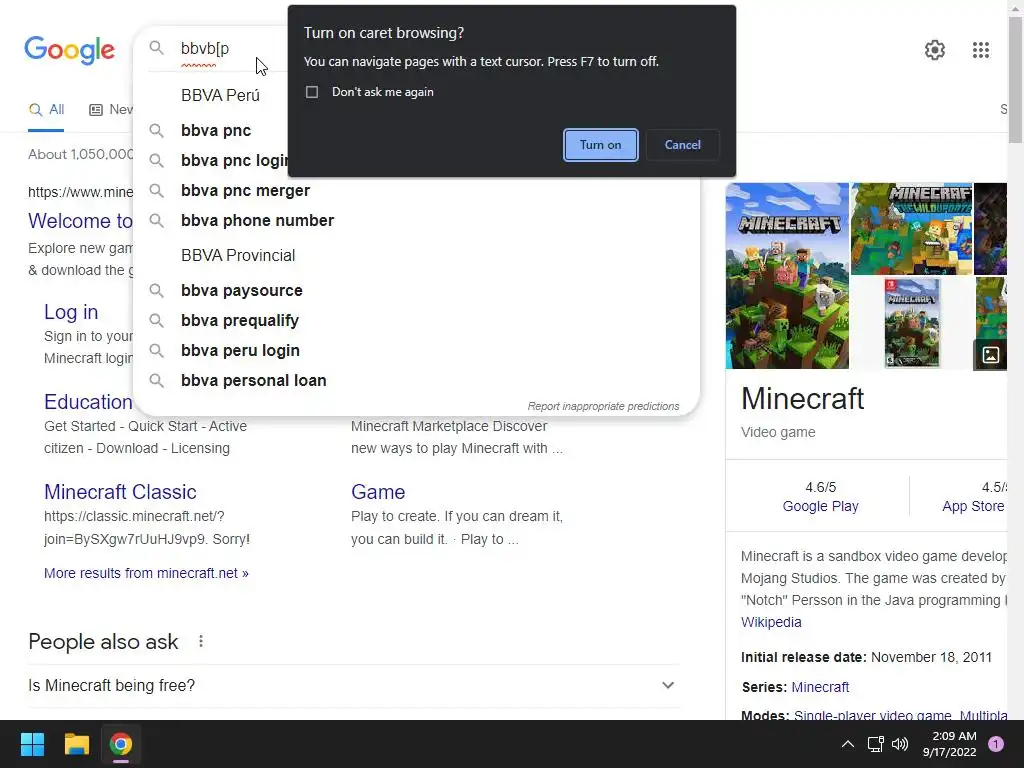Choose suggestion 'bbva pnc'
The width and height of the screenshot is (1024, 768).
(216, 131)
